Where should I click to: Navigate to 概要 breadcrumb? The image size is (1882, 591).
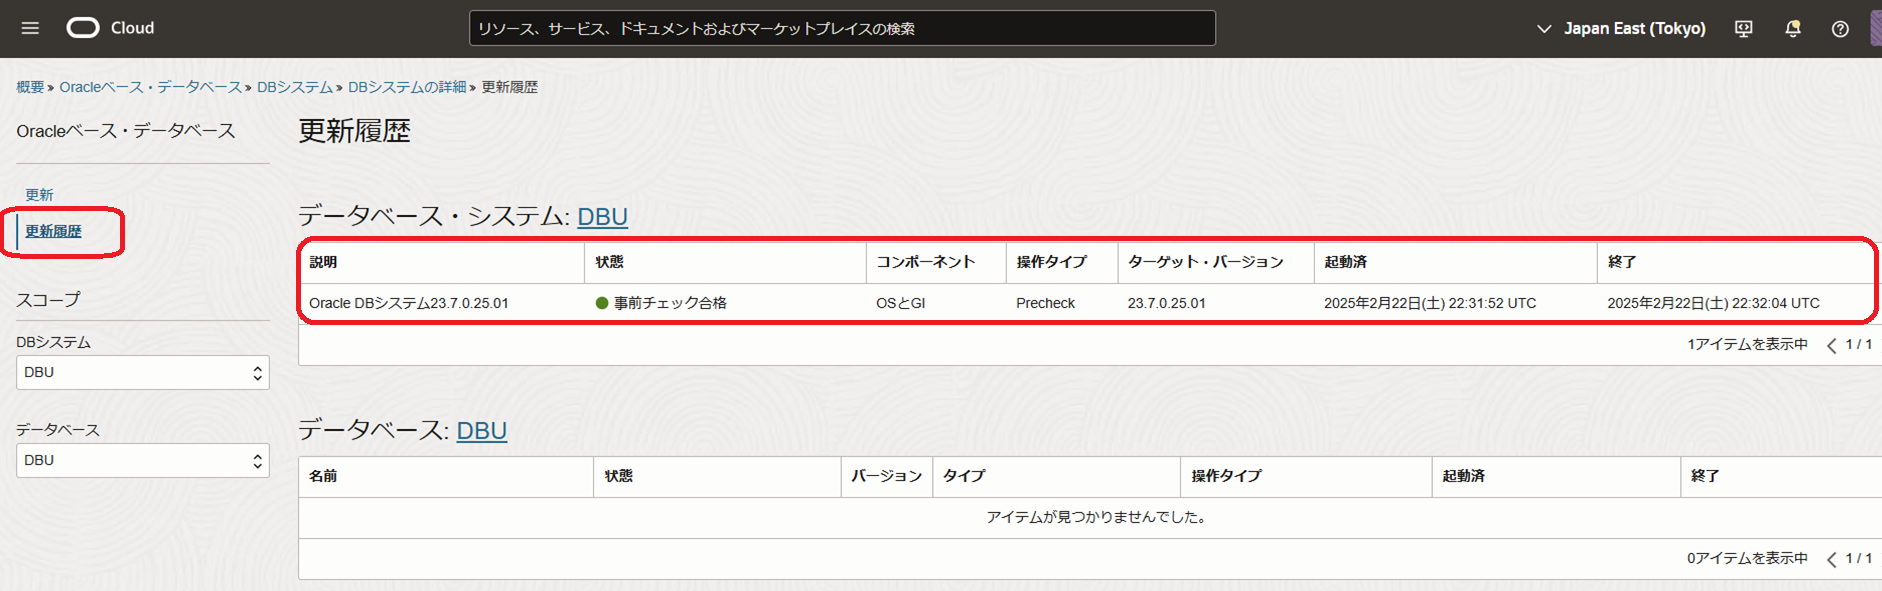[30, 87]
